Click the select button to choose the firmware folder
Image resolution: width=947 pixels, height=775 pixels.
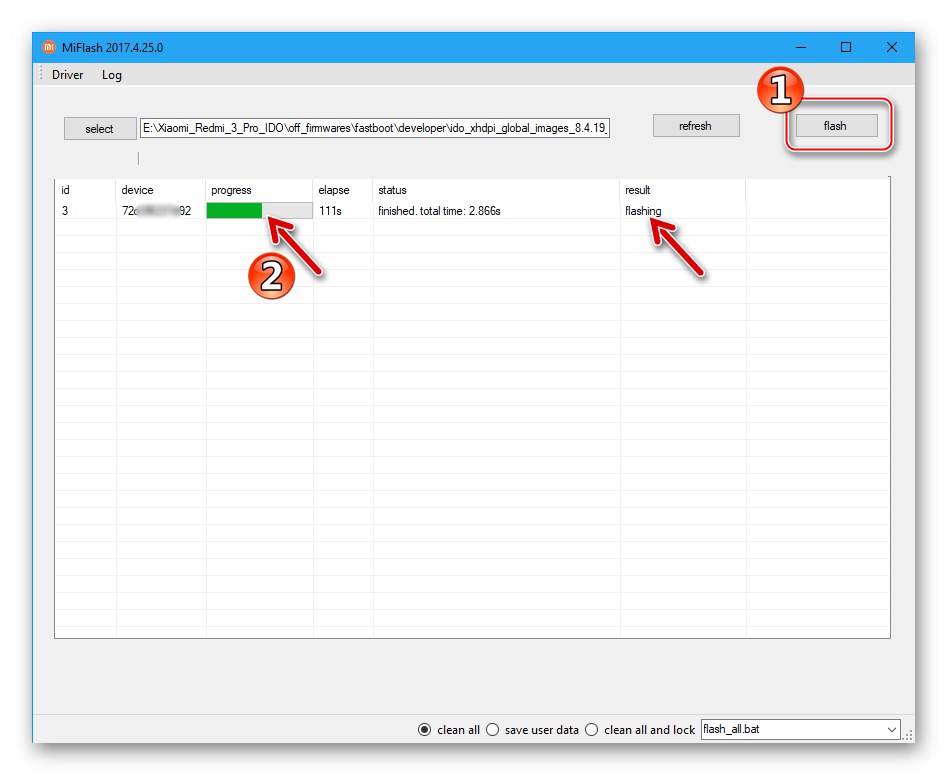pyautogui.click(x=100, y=129)
